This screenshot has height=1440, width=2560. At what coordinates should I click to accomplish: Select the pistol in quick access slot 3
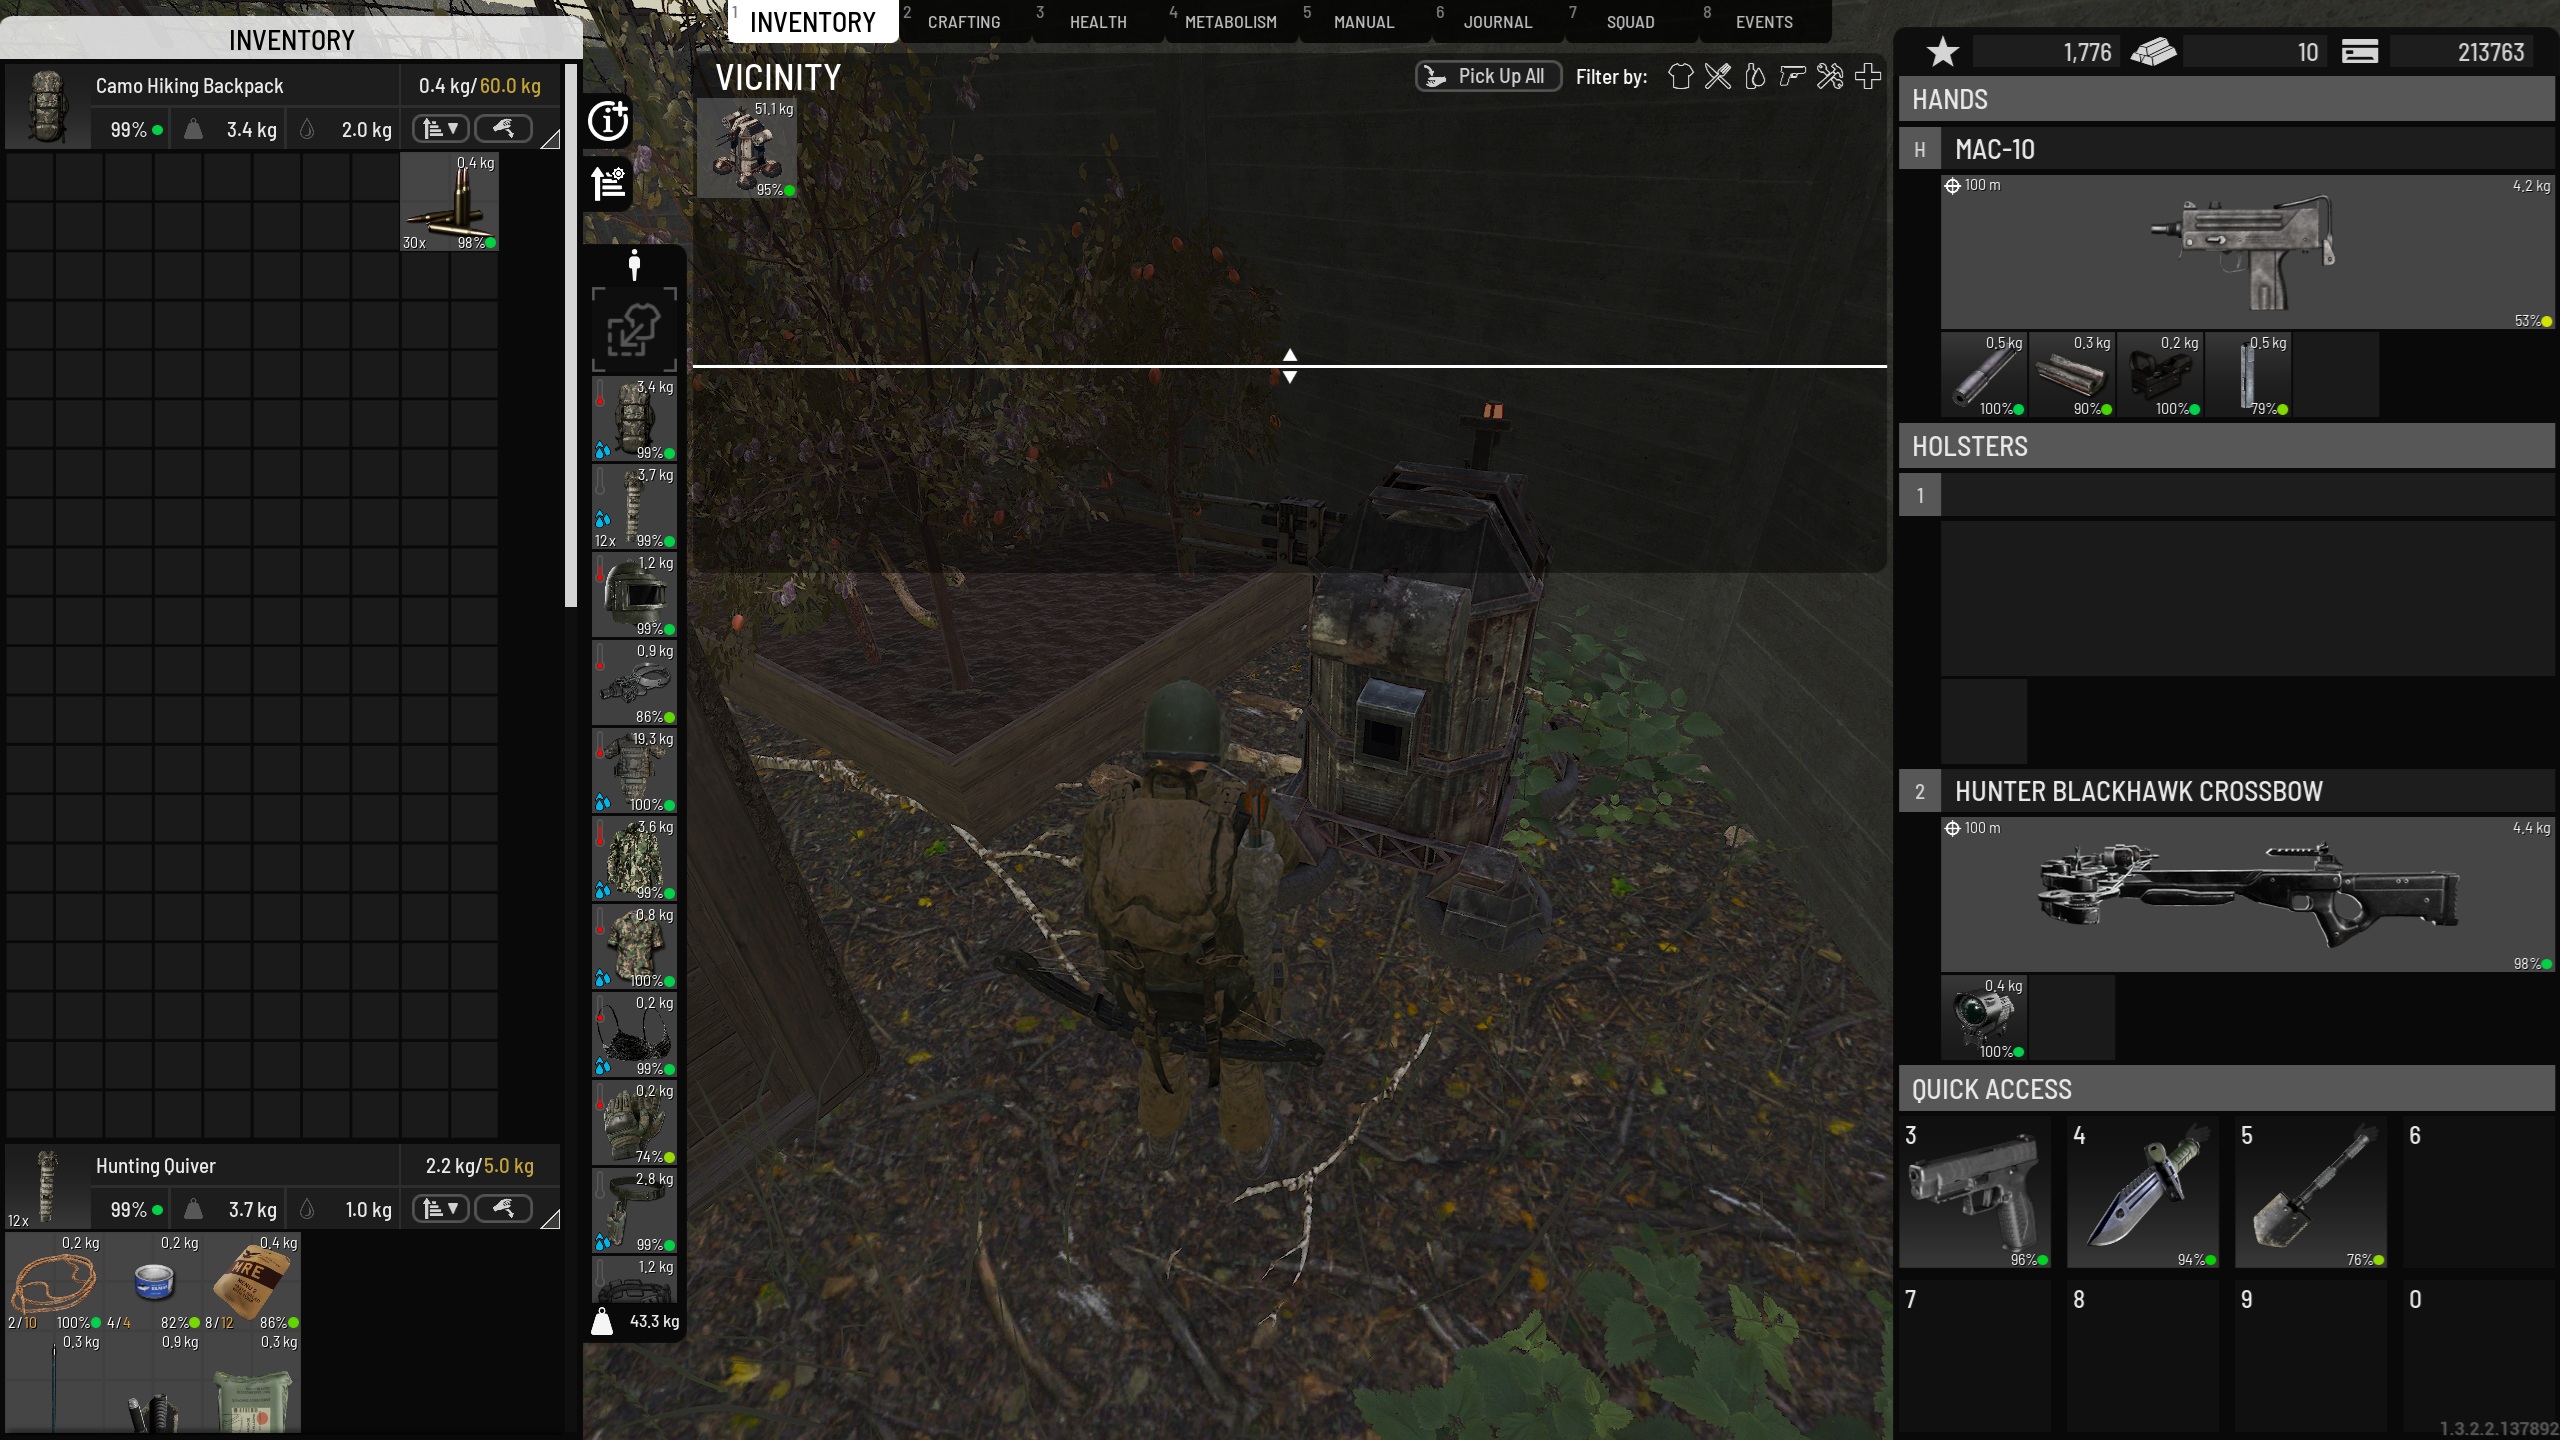[1974, 1192]
